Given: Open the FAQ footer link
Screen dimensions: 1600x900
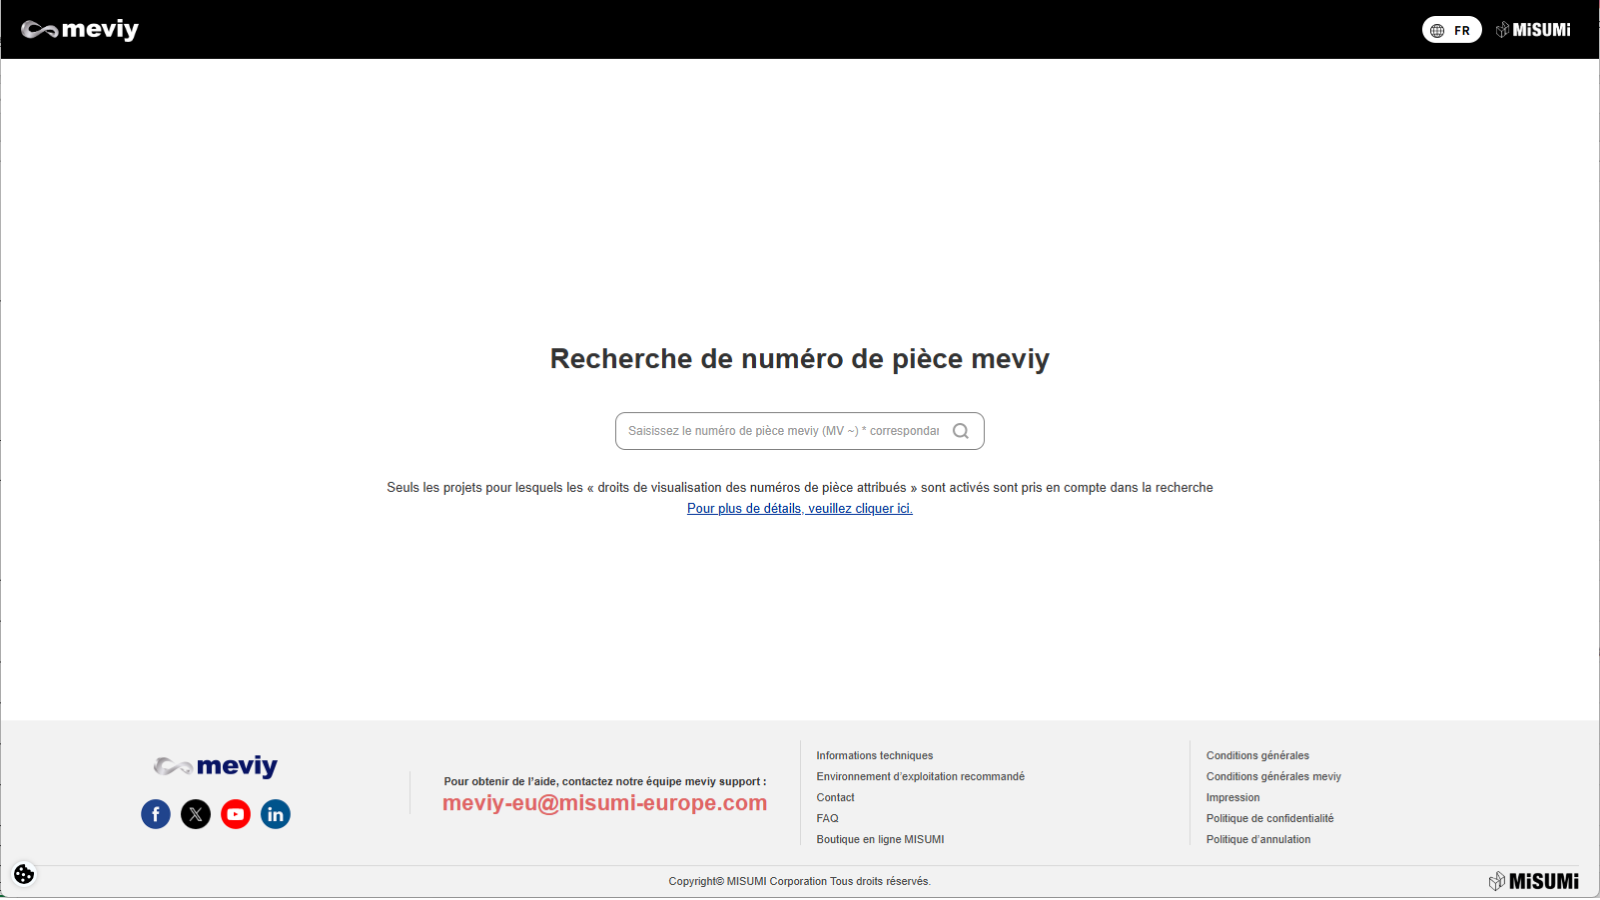Looking at the screenshot, I should coord(827,819).
